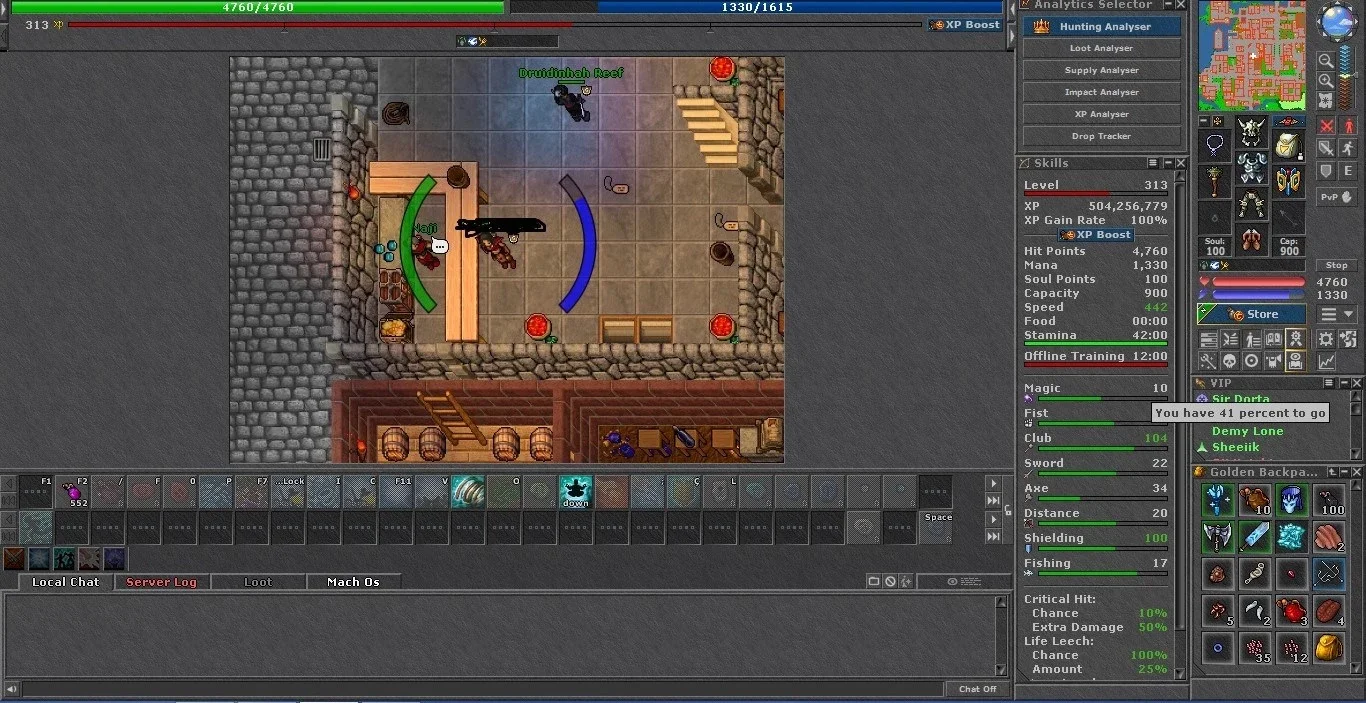Toggle the chat eye visibility button
Image resolution: width=1366 pixels, height=703 pixels.
pos(964,581)
